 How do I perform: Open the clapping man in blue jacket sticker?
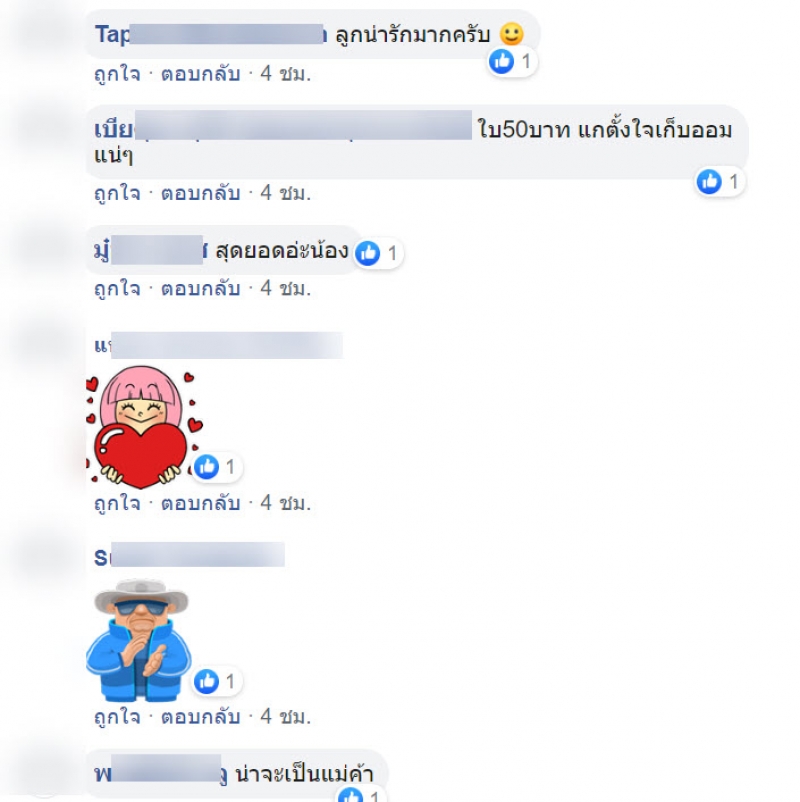click(x=139, y=640)
